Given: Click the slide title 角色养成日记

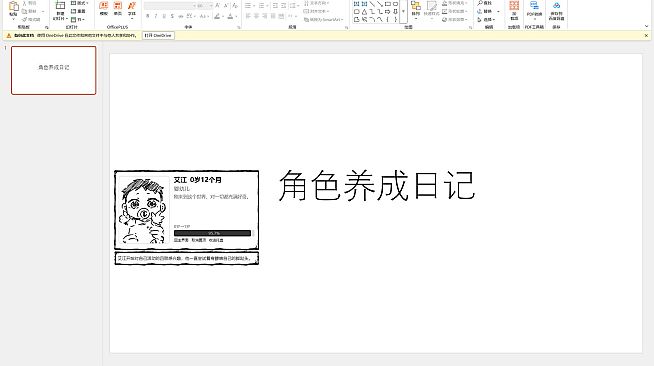Looking at the screenshot, I should pos(377,186).
